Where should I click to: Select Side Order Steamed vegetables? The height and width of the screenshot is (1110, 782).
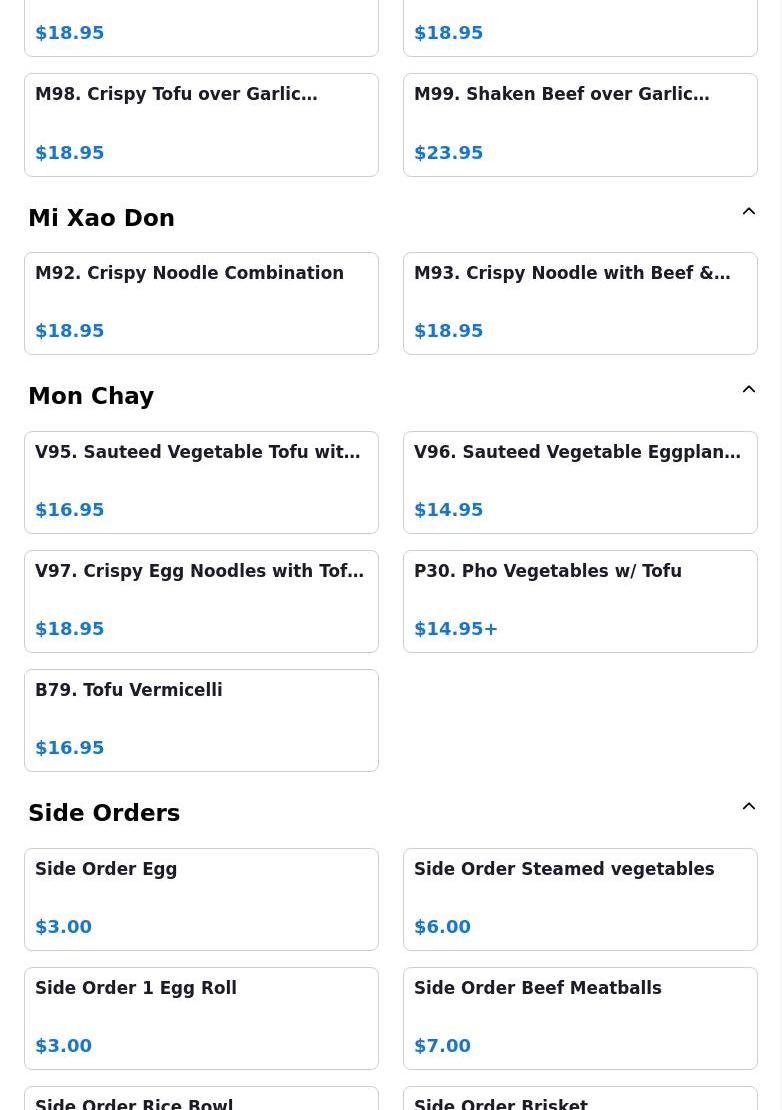pos(580,899)
